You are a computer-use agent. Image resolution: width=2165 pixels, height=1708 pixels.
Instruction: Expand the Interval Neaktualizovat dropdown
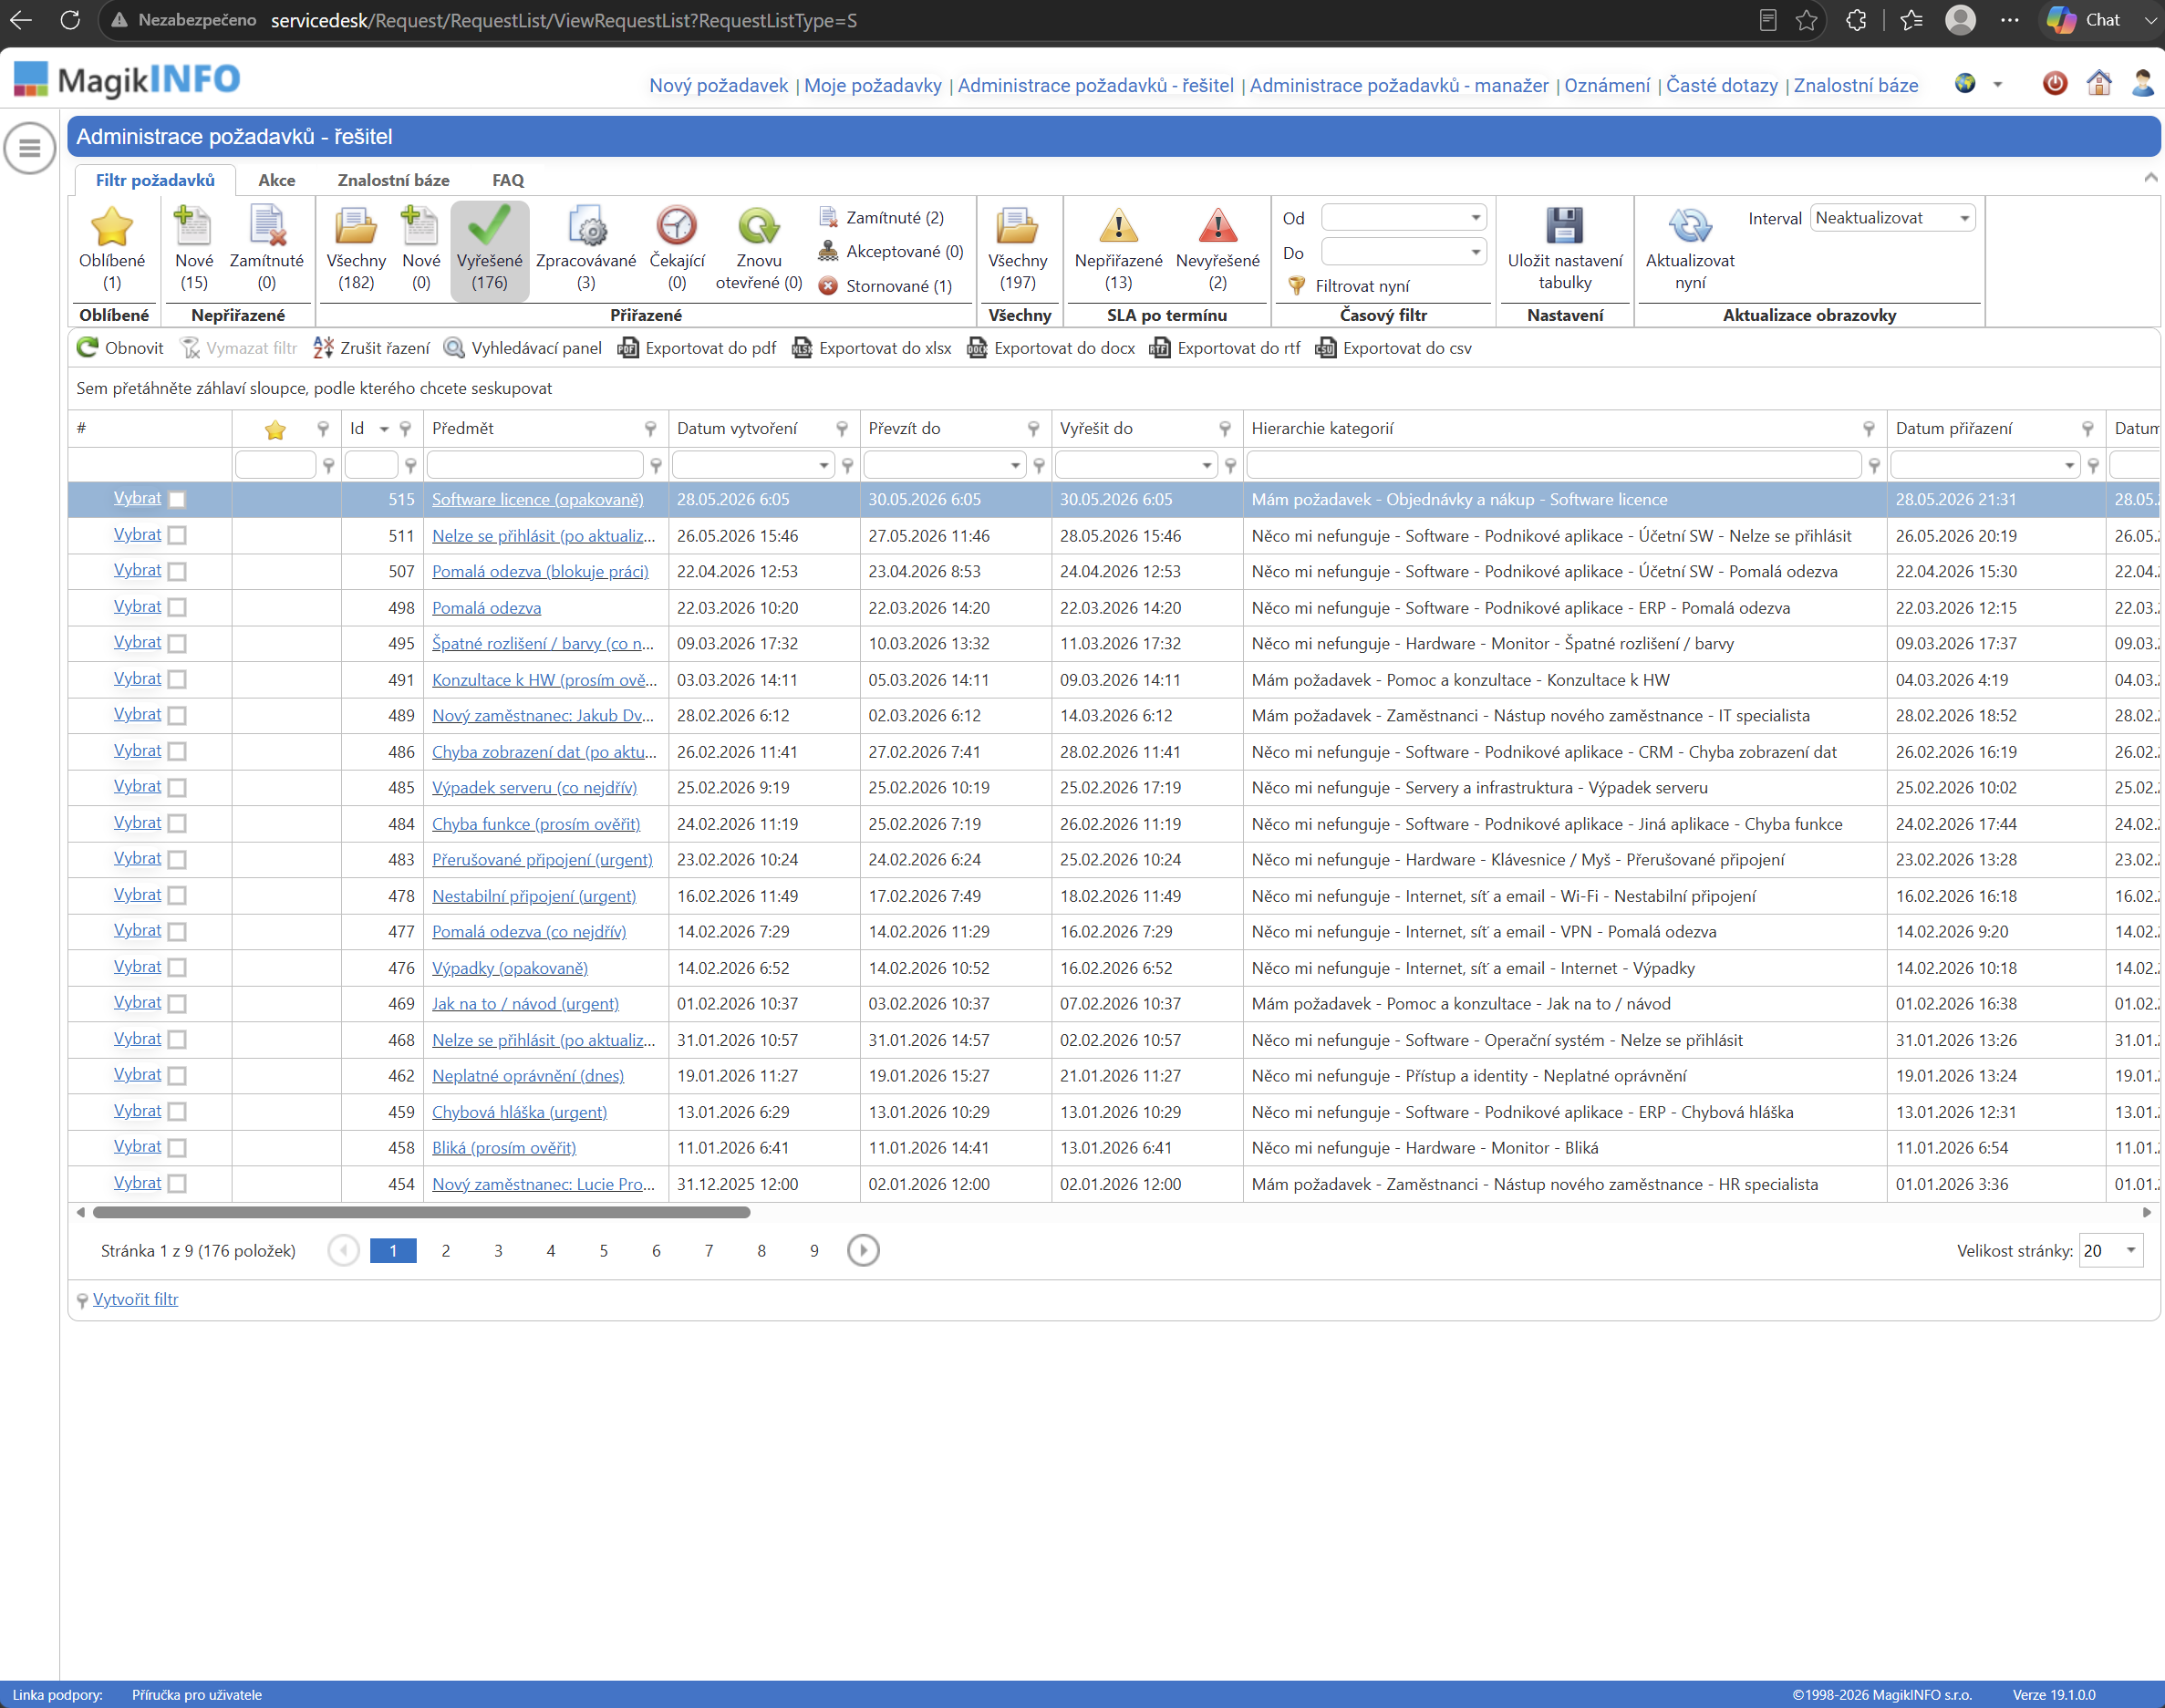click(x=1892, y=218)
